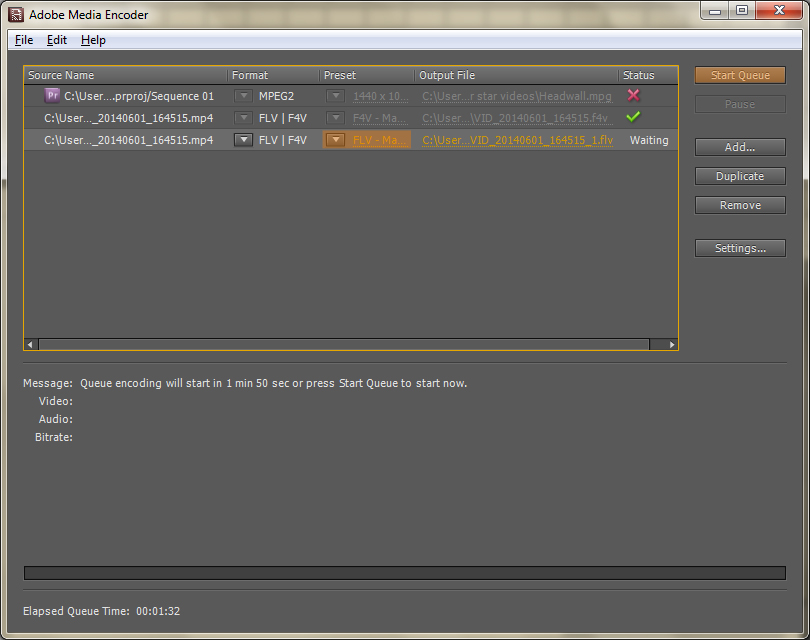Open encoding Settings for the selected job
The width and height of the screenshot is (810, 640).
coord(740,247)
